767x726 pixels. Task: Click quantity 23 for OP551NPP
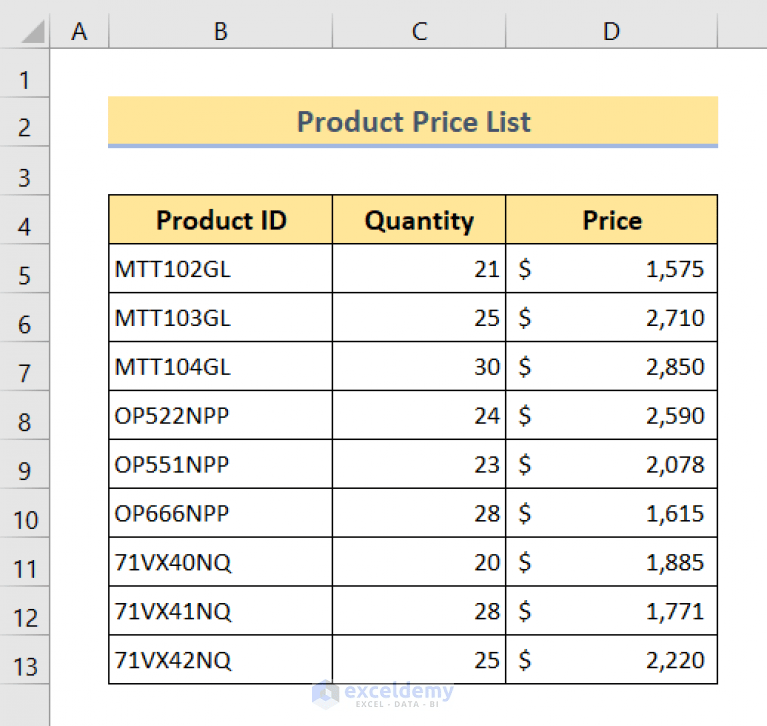[419, 464]
